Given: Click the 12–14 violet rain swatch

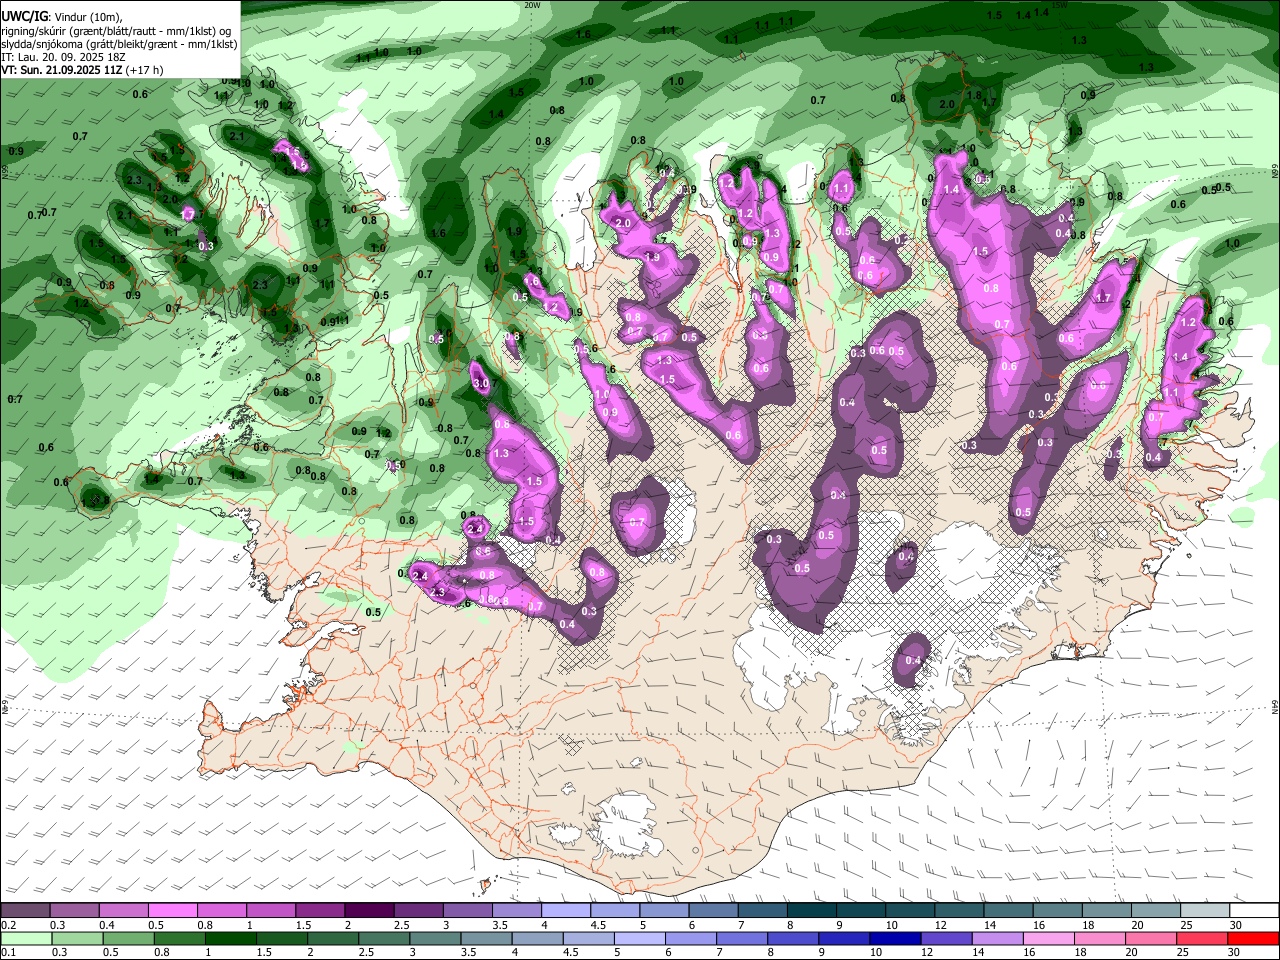Looking at the screenshot, I should [945, 938].
